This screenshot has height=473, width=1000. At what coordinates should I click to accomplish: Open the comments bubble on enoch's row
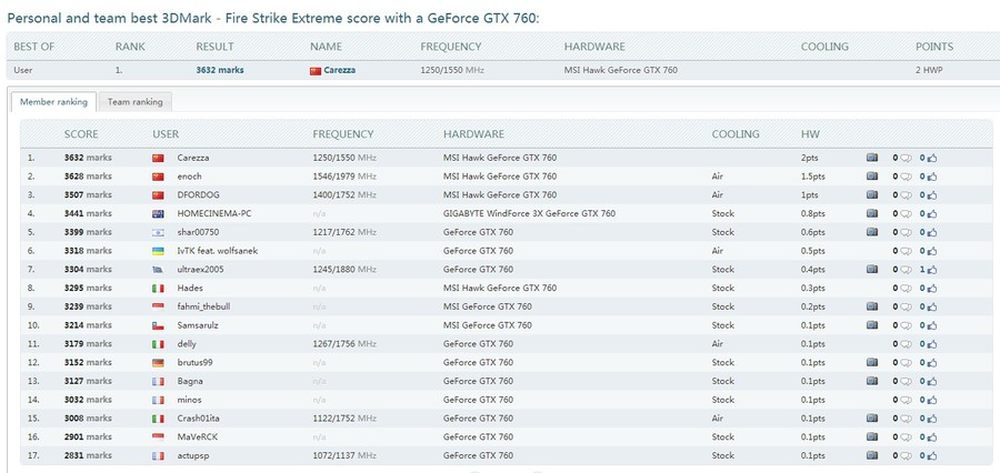click(905, 177)
